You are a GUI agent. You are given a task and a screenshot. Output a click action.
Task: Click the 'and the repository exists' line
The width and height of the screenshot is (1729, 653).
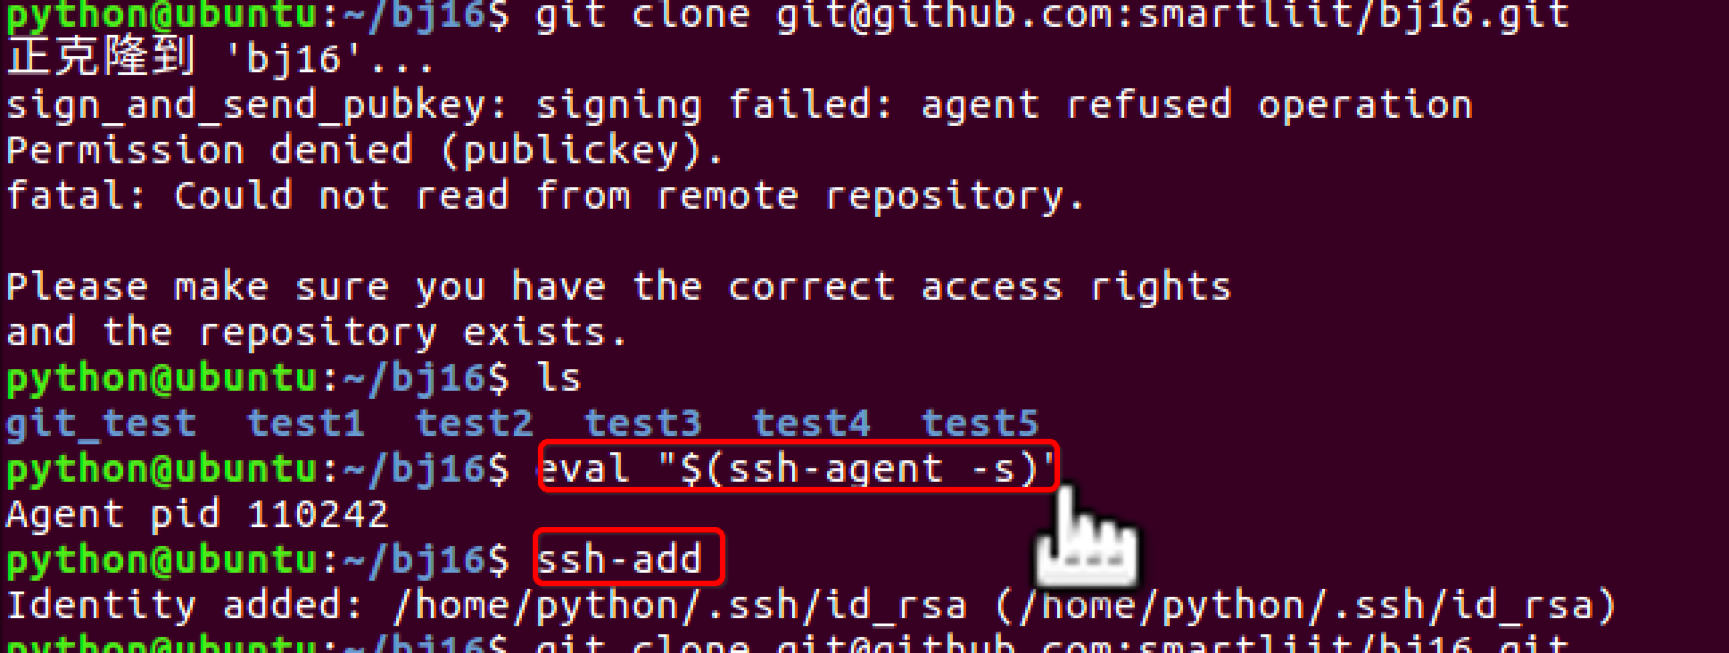(x=316, y=332)
